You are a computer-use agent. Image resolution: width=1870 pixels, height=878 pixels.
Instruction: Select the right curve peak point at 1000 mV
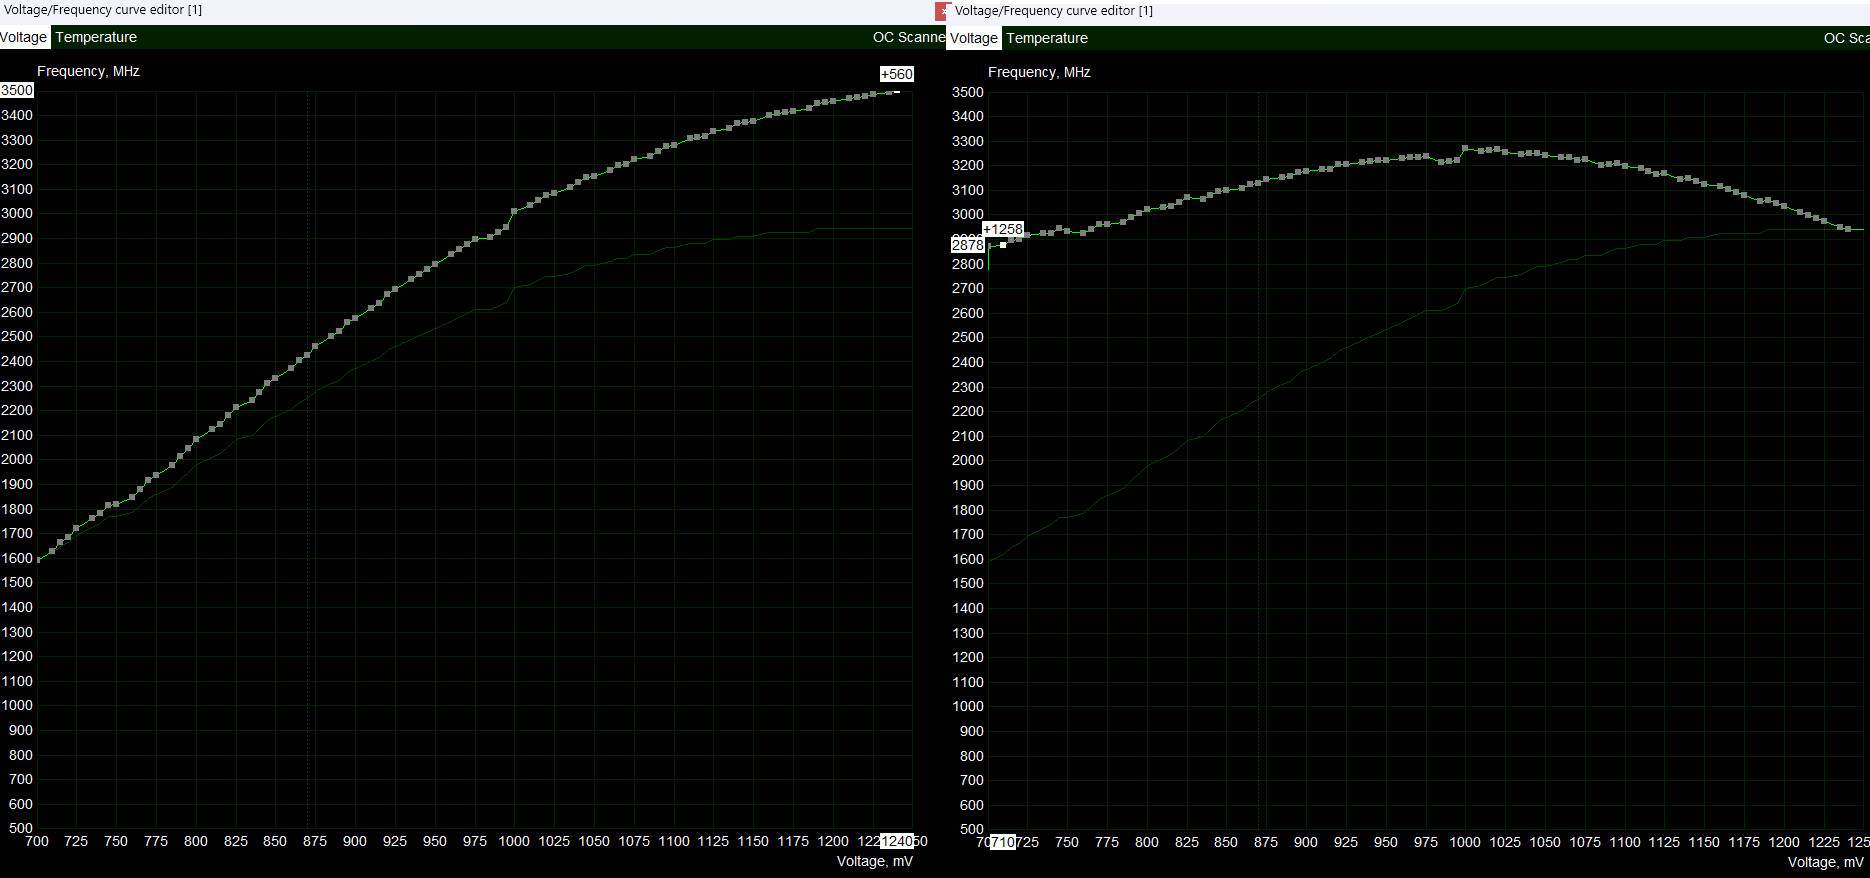[1465, 149]
